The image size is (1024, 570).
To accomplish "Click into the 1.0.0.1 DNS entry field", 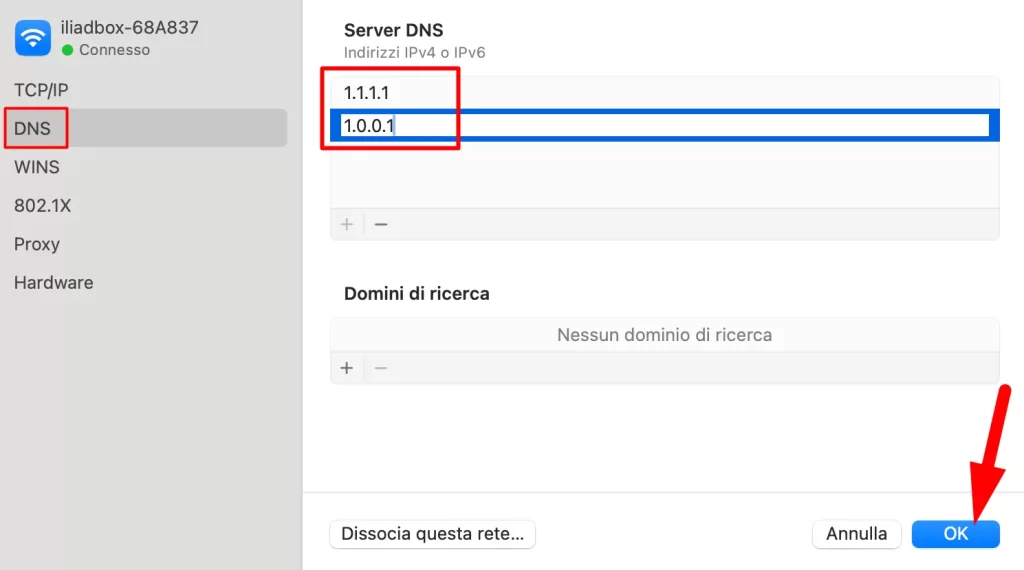I will [x=665, y=125].
